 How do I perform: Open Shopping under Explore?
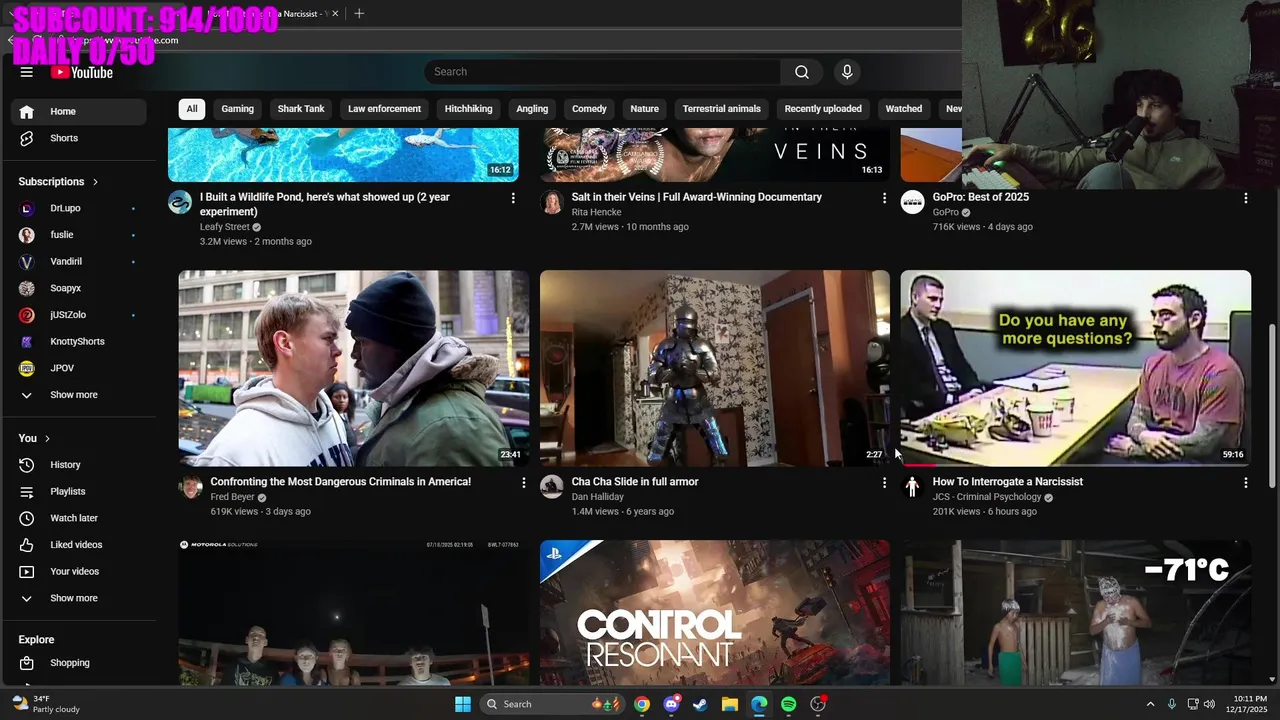pos(78,663)
